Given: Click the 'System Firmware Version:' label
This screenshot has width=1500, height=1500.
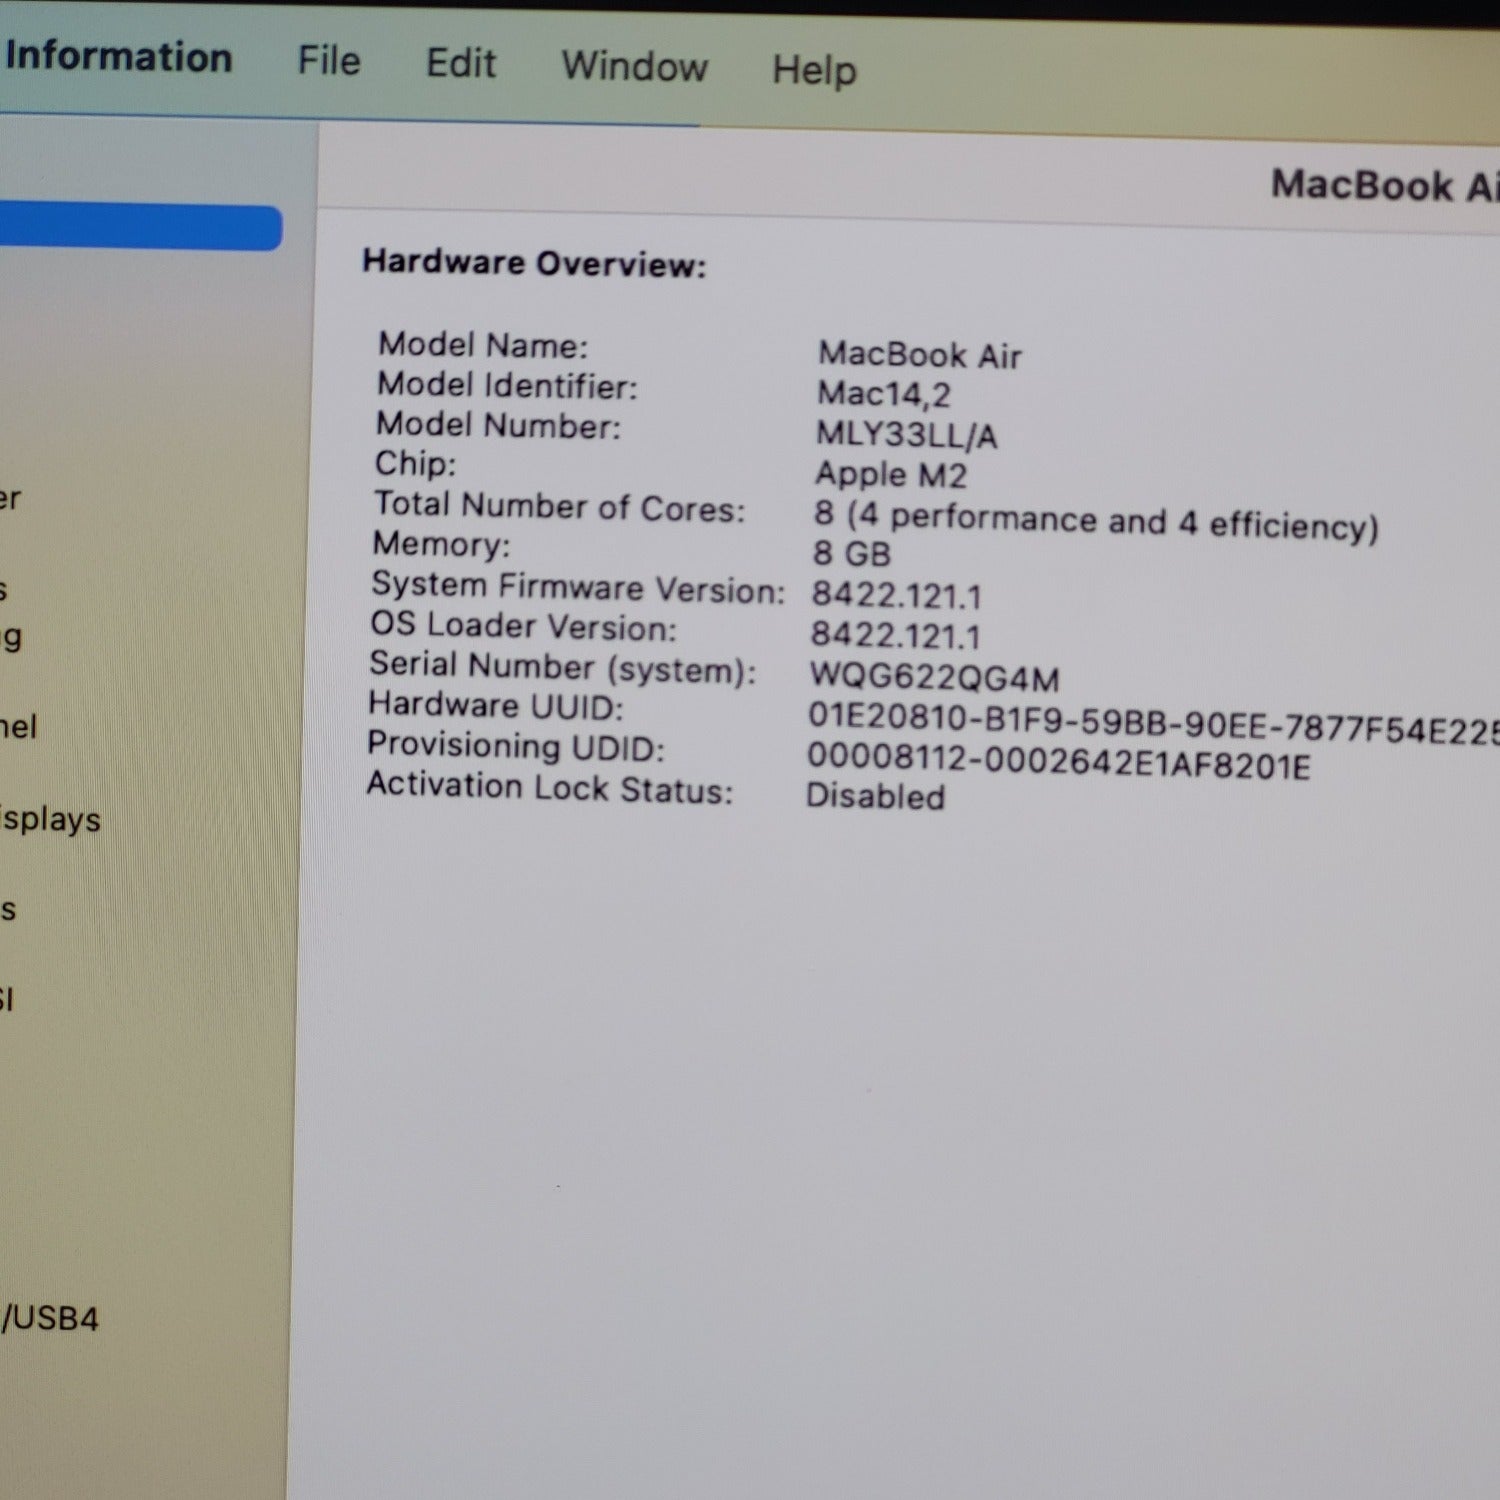Looking at the screenshot, I should click(578, 588).
